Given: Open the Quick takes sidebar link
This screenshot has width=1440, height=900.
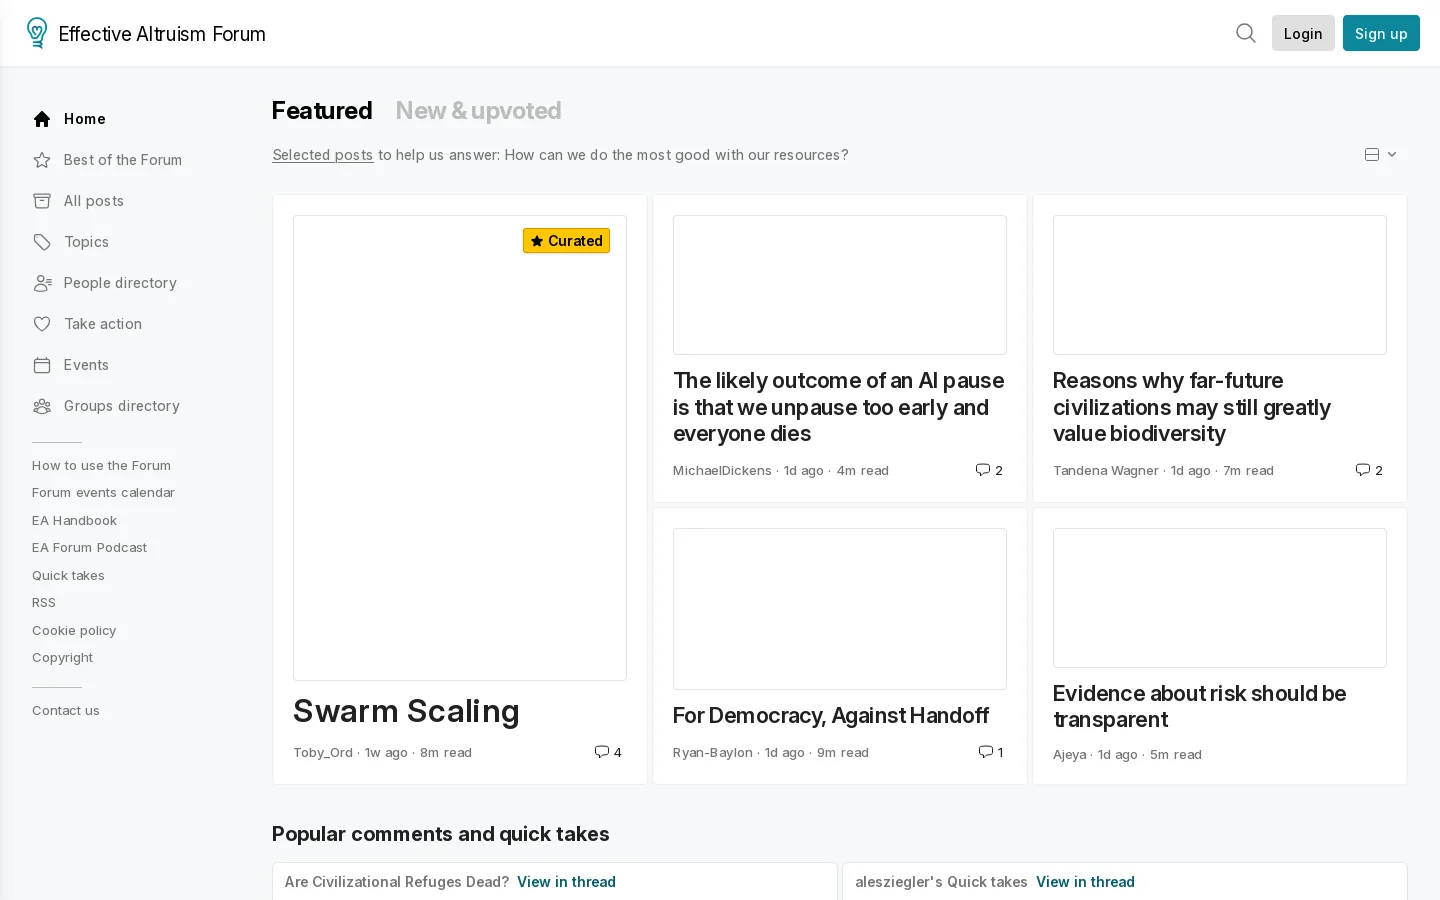Looking at the screenshot, I should tap(68, 575).
